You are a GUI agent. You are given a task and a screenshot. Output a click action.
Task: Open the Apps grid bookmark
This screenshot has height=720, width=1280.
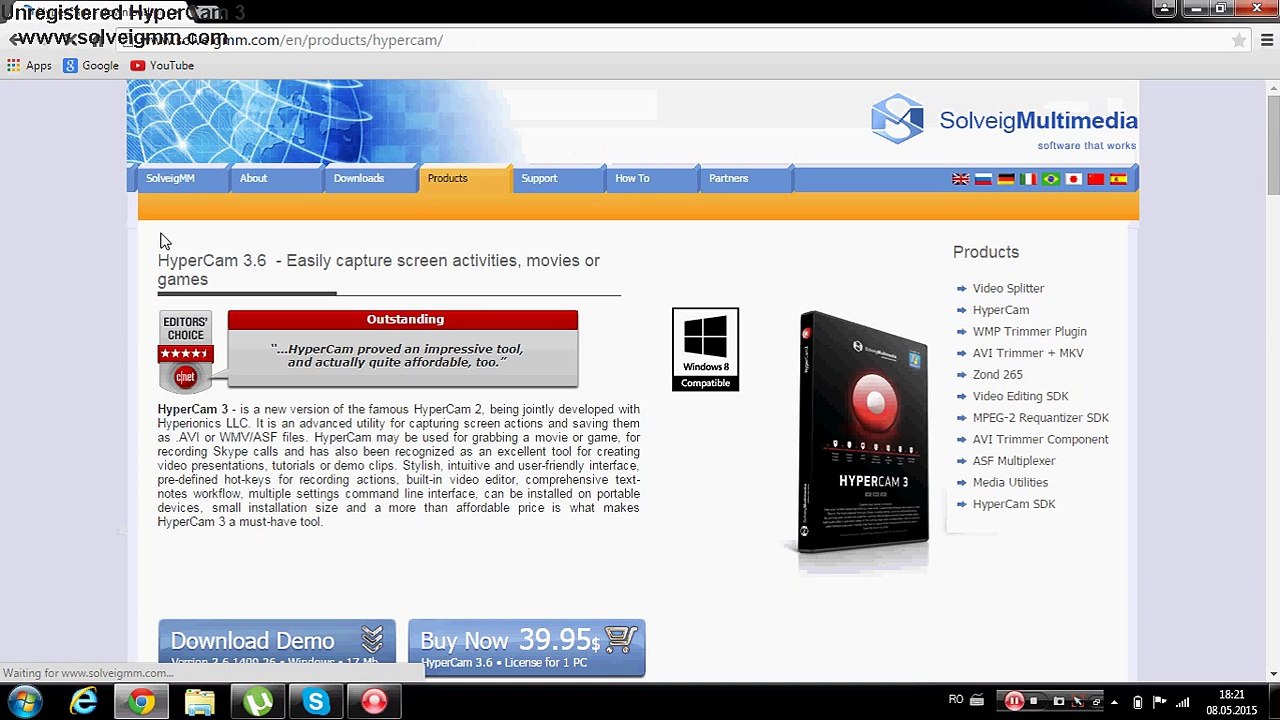pyautogui.click(x=29, y=65)
